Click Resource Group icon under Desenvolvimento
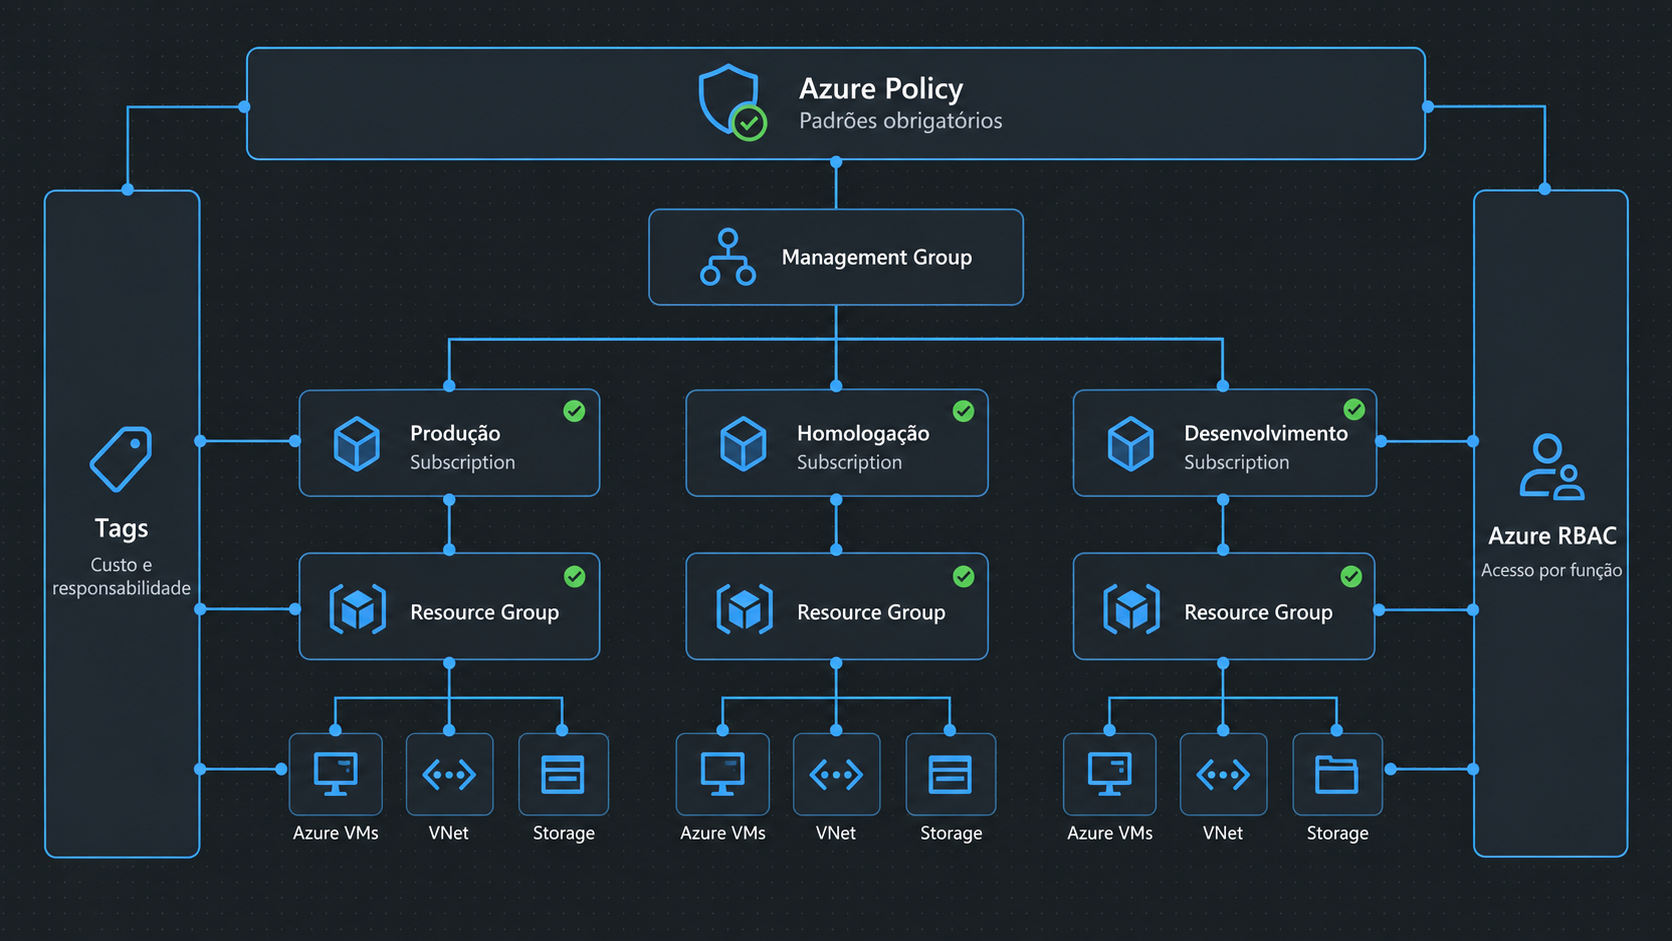Image resolution: width=1672 pixels, height=941 pixels. (x=1132, y=609)
